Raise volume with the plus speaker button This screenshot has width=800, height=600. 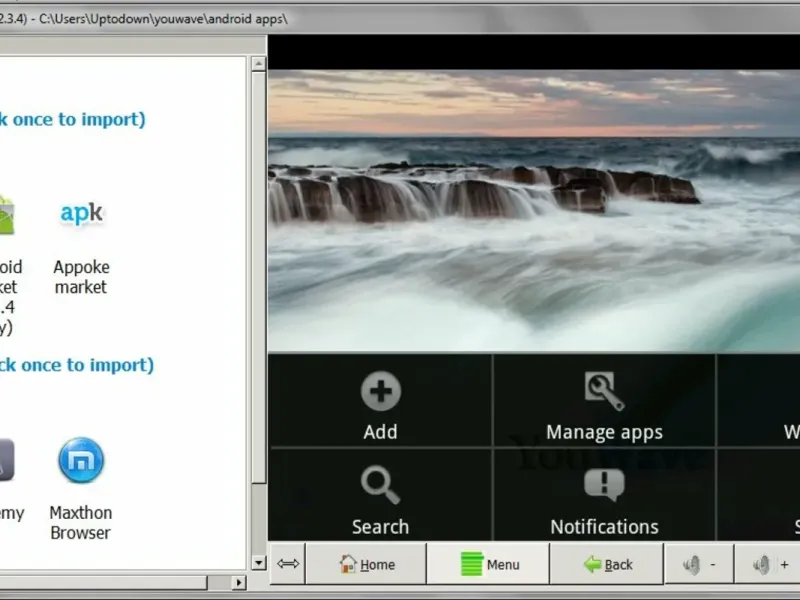pyautogui.click(x=768, y=564)
